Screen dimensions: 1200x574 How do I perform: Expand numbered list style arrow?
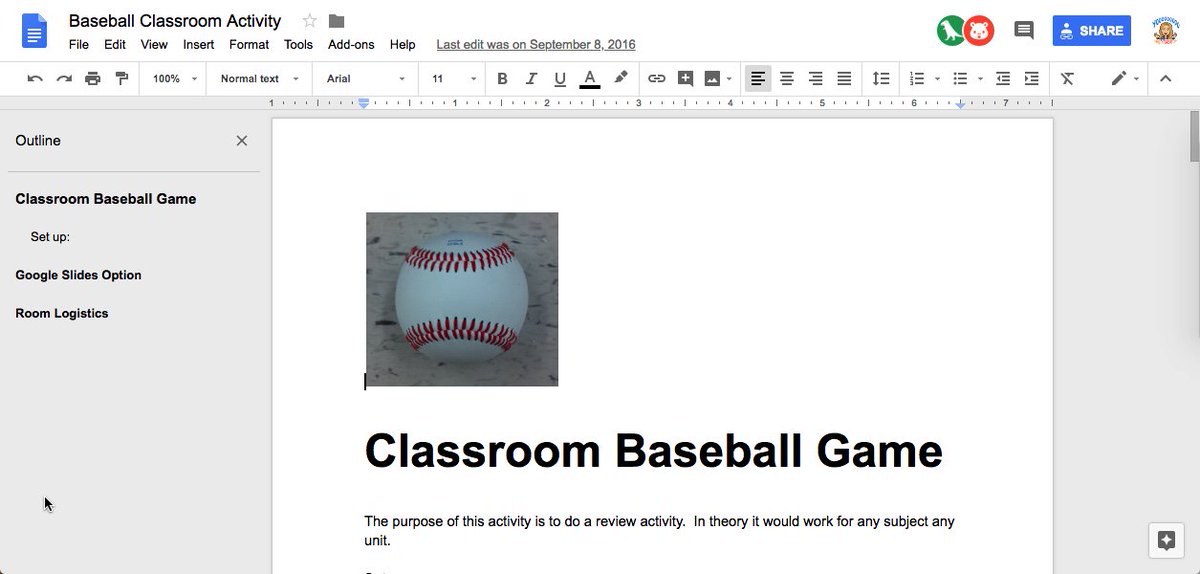(937, 79)
